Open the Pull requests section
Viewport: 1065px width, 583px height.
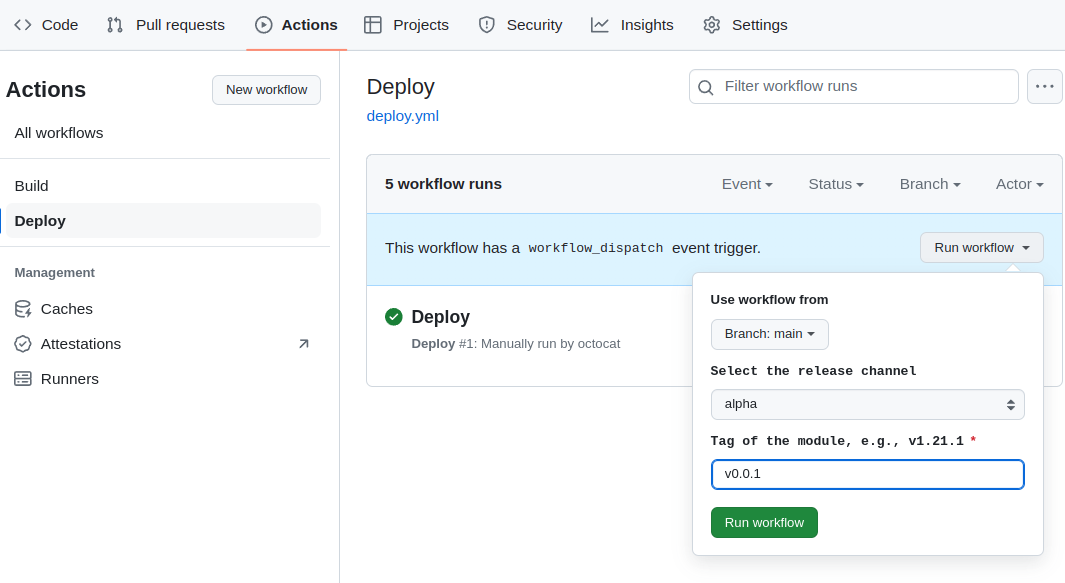pos(165,24)
